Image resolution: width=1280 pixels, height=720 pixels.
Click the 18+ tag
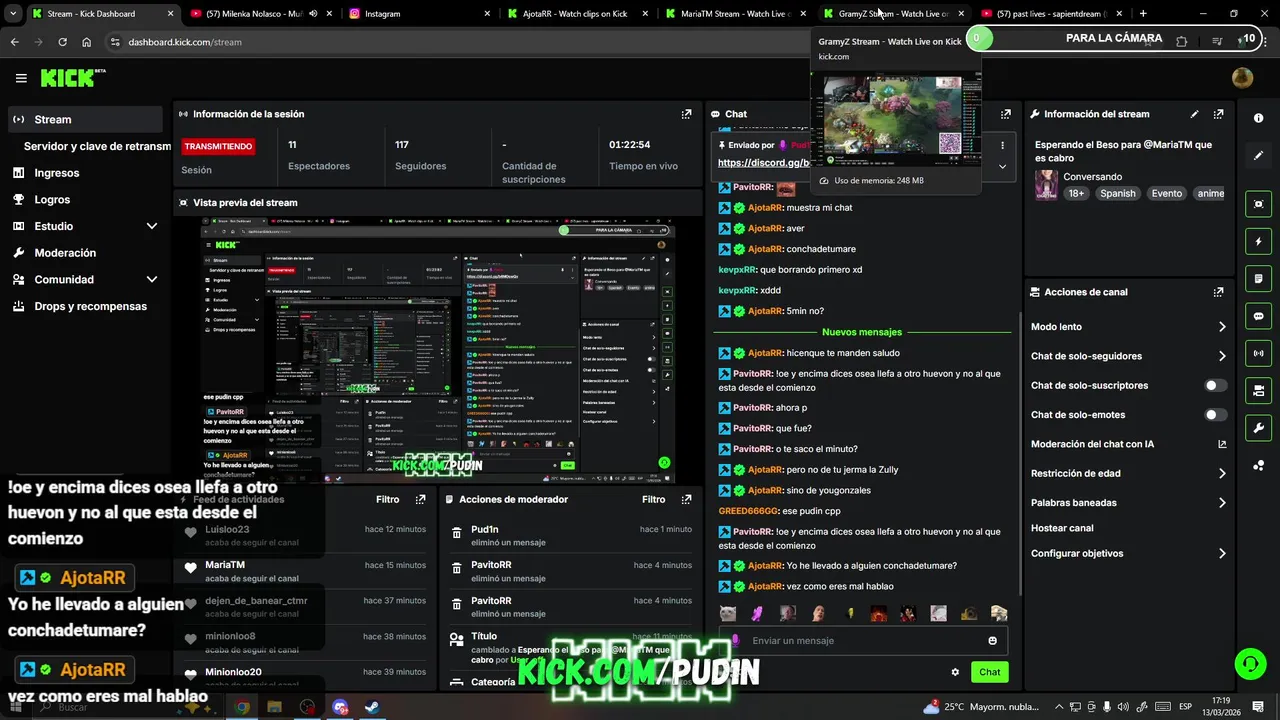point(1076,193)
